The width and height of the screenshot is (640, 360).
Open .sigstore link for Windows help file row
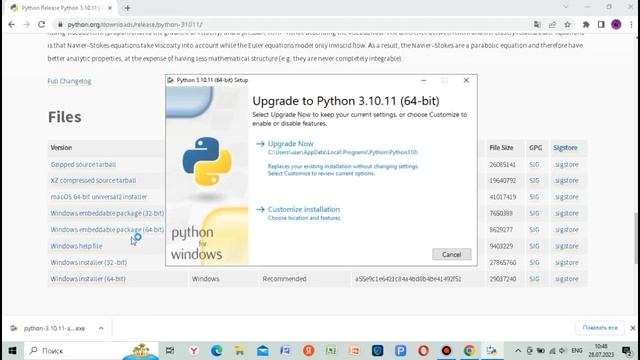coord(566,246)
